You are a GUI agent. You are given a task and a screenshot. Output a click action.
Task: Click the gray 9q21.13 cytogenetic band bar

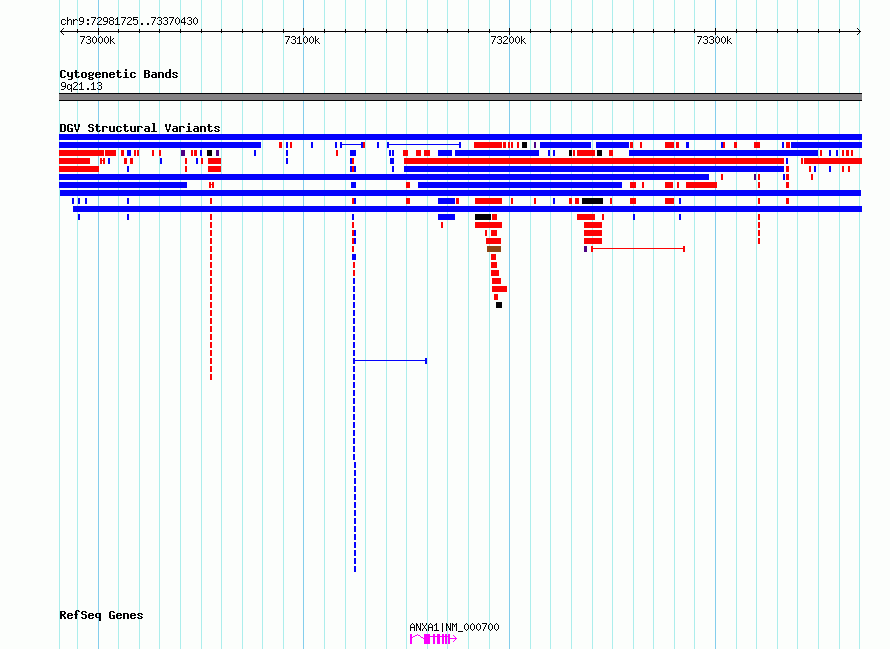click(x=460, y=97)
